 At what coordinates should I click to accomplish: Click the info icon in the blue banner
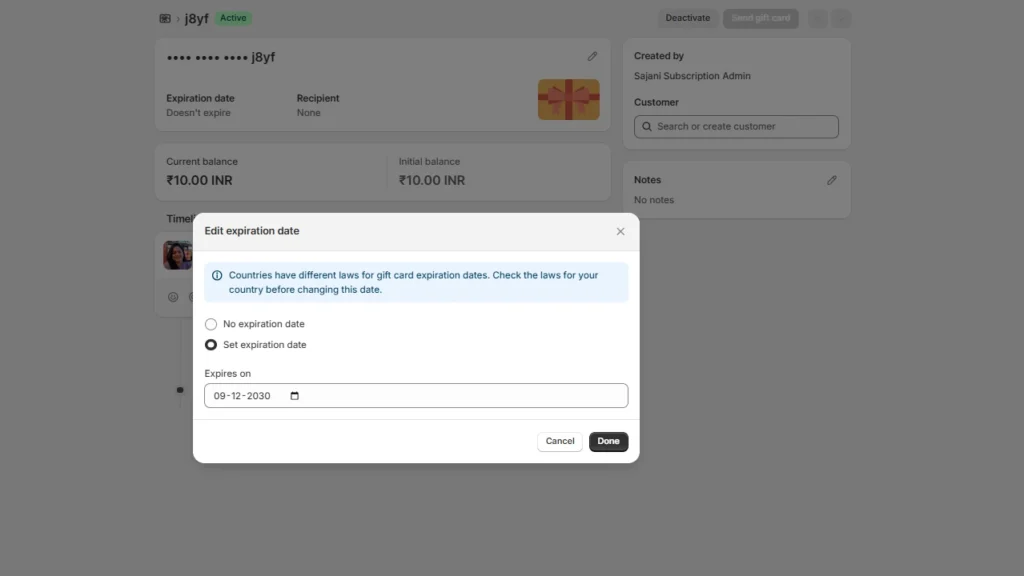(x=217, y=275)
